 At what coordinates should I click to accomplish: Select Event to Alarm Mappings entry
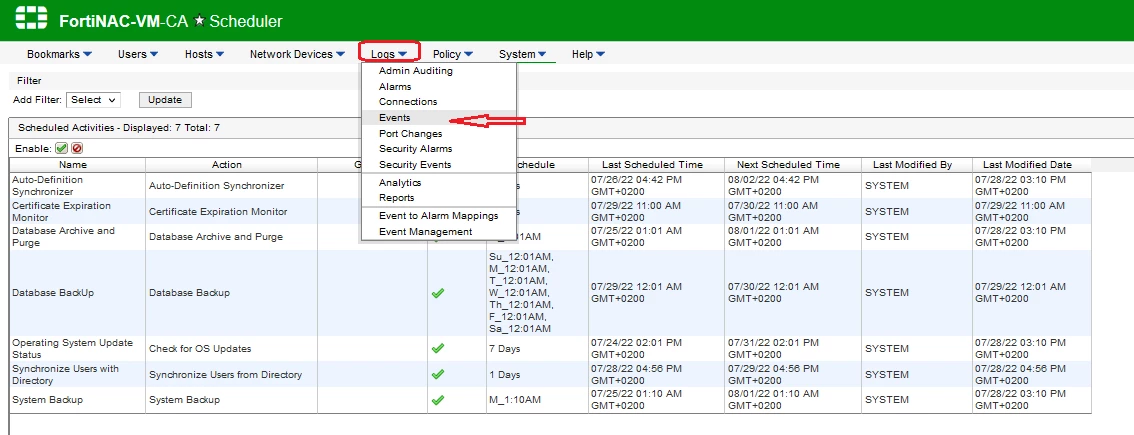point(438,216)
